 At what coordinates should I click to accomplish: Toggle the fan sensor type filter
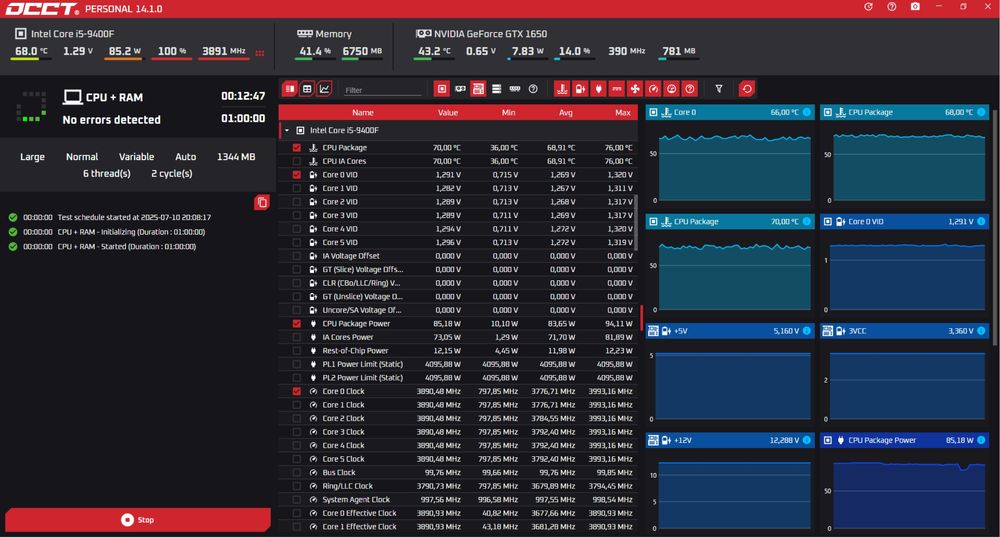635,89
